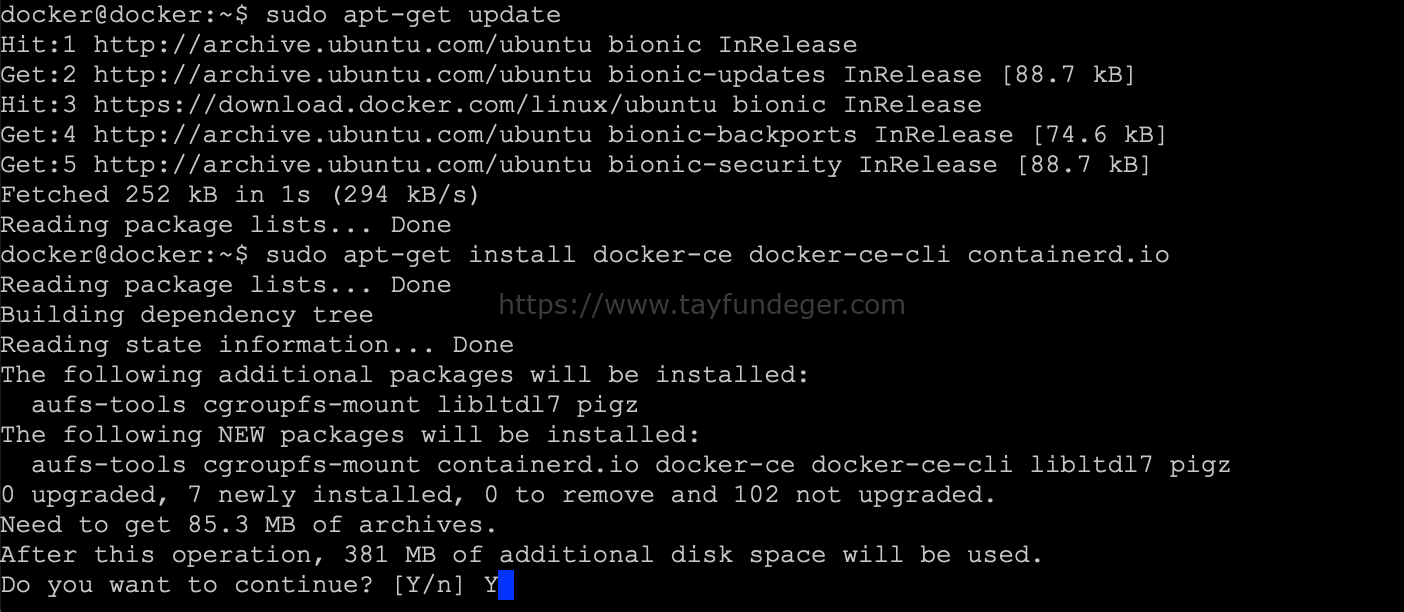
Task: Click the 'Fetched 252 kB in 1s' line
Action: pos(240,195)
